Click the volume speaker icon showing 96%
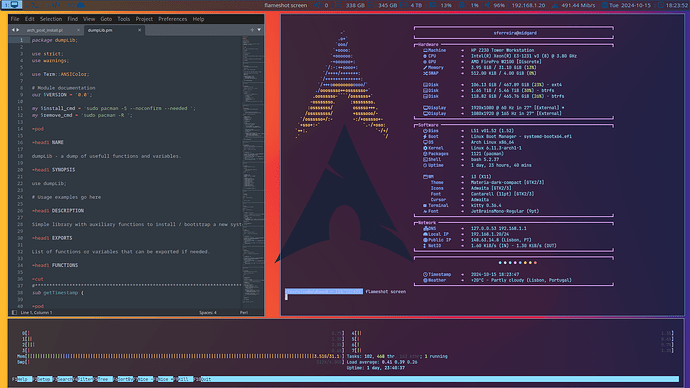The image size is (690, 388). pyautogui.click(x=488, y=5)
